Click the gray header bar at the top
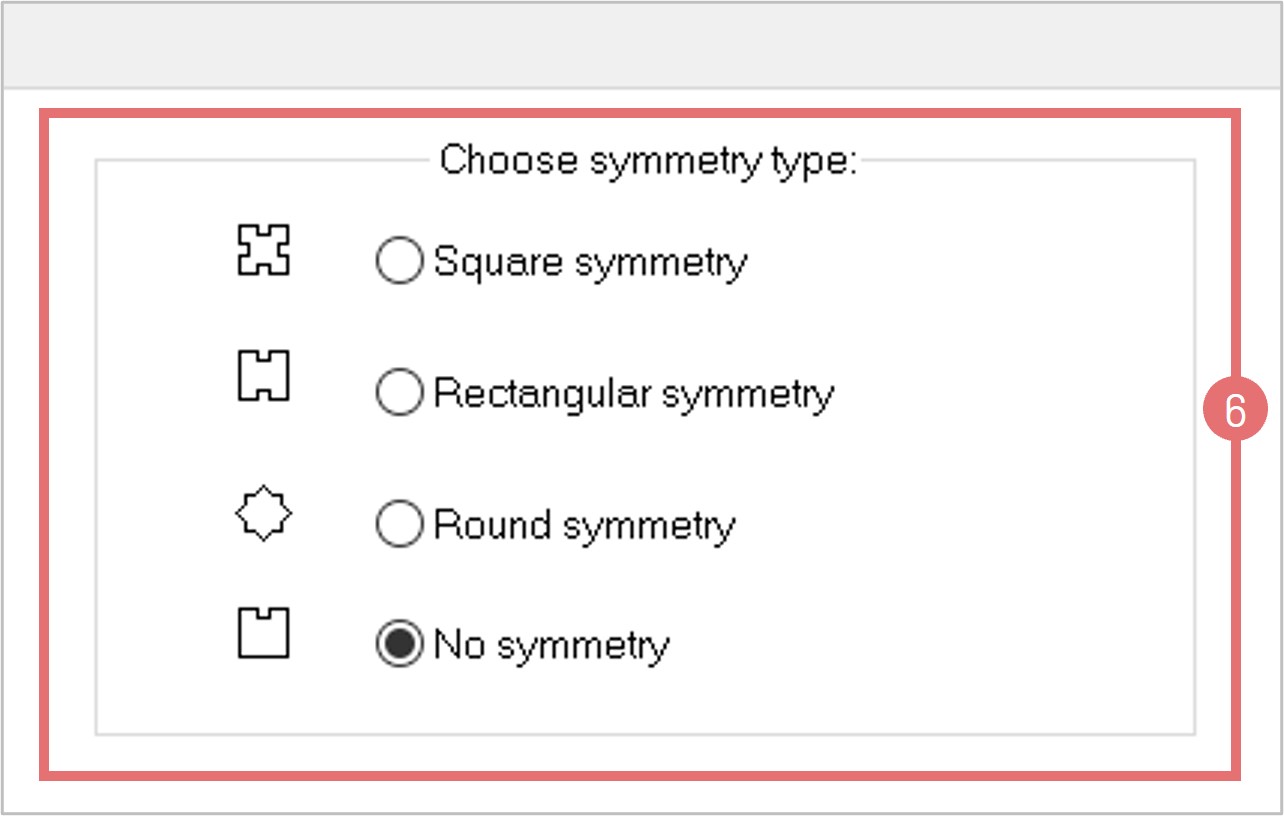The image size is (1284, 816). pyautogui.click(x=642, y=45)
